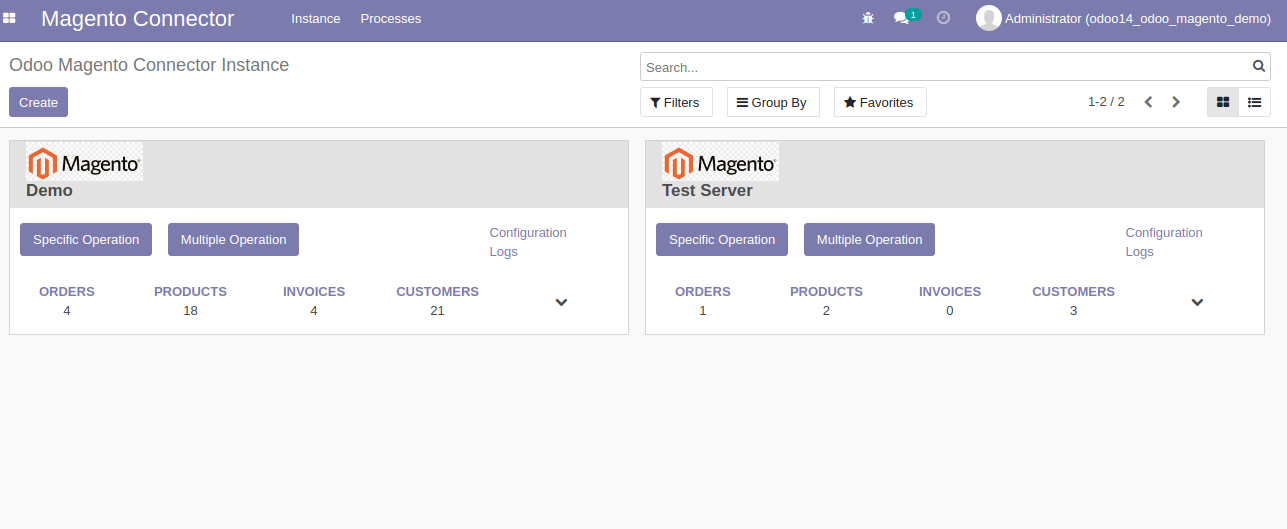Open the apps grid menu icon
Screen dimensions: 1287x529
click(9, 18)
